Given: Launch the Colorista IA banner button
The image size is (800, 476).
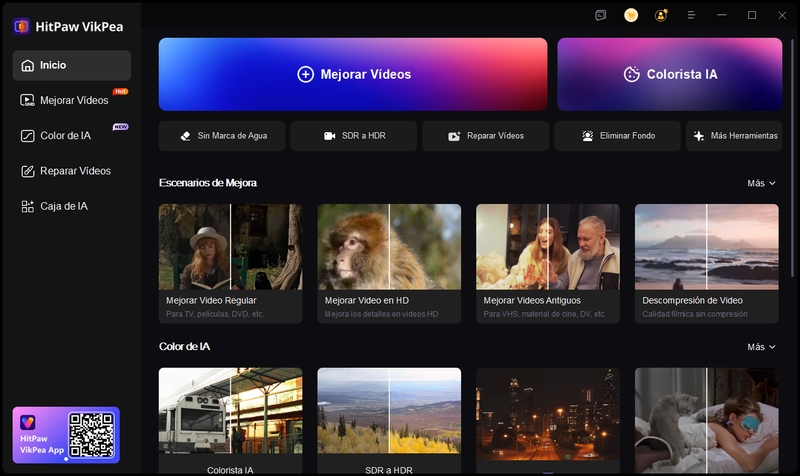Looking at the screenshot, I should coord(669,74).
